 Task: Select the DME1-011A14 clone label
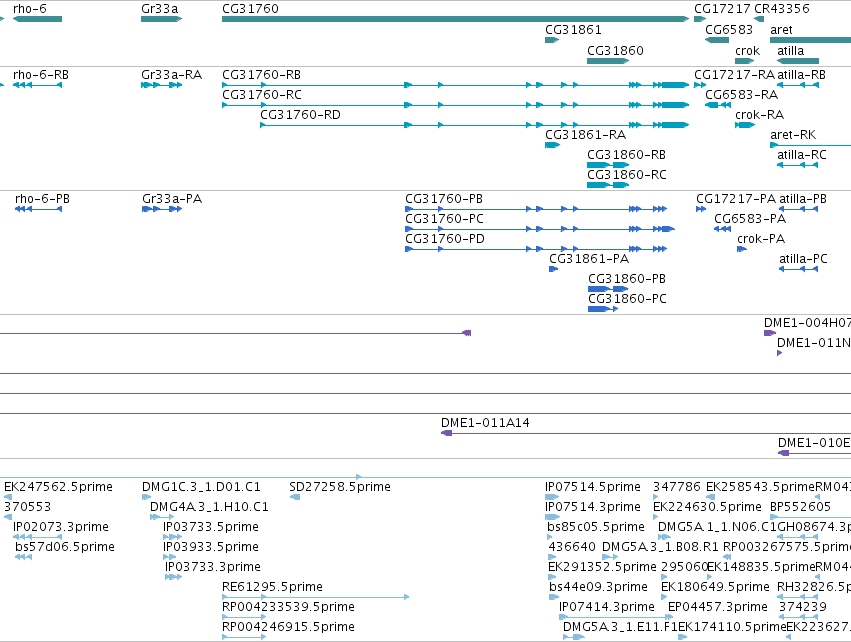[485, 423]
